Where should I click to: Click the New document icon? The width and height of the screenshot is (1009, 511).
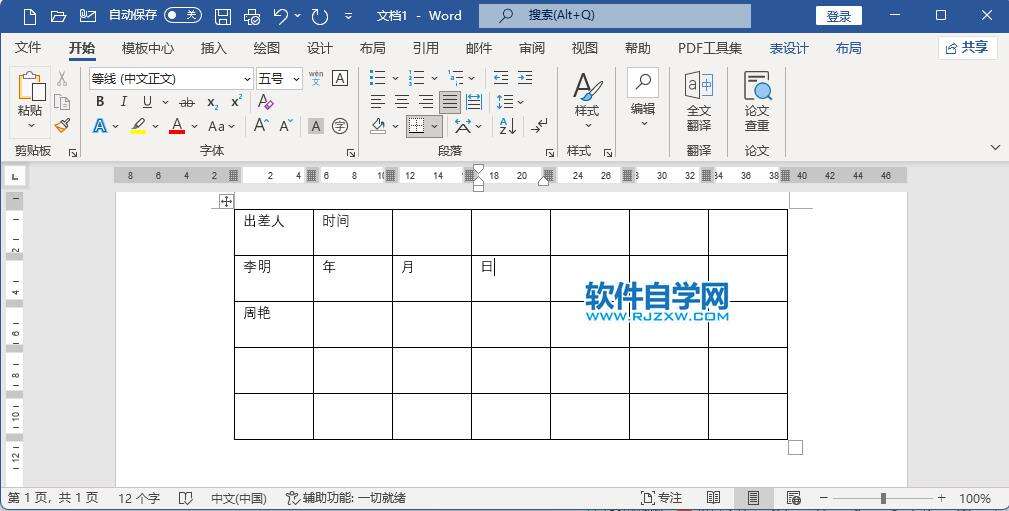[x=29, y=16]
